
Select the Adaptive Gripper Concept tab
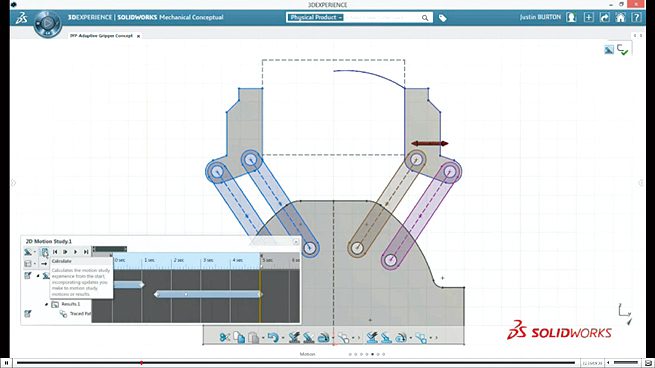pos(102,36)
